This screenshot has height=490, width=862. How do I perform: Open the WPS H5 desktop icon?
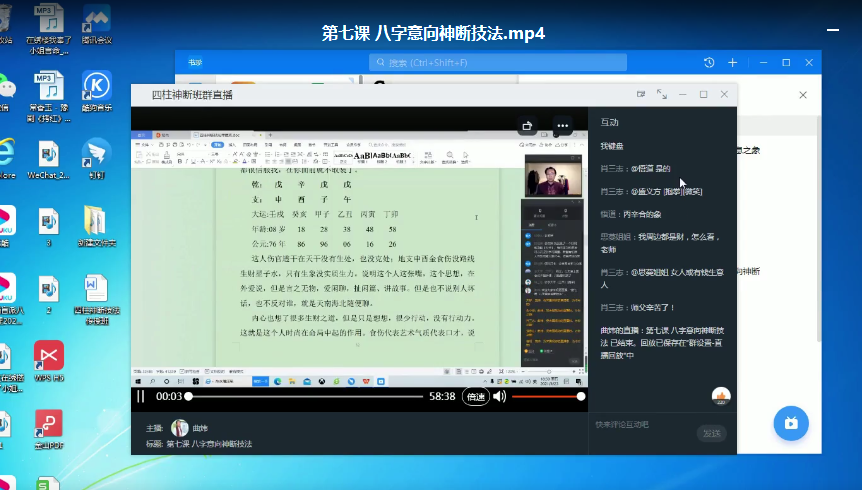tap(49, 360)
